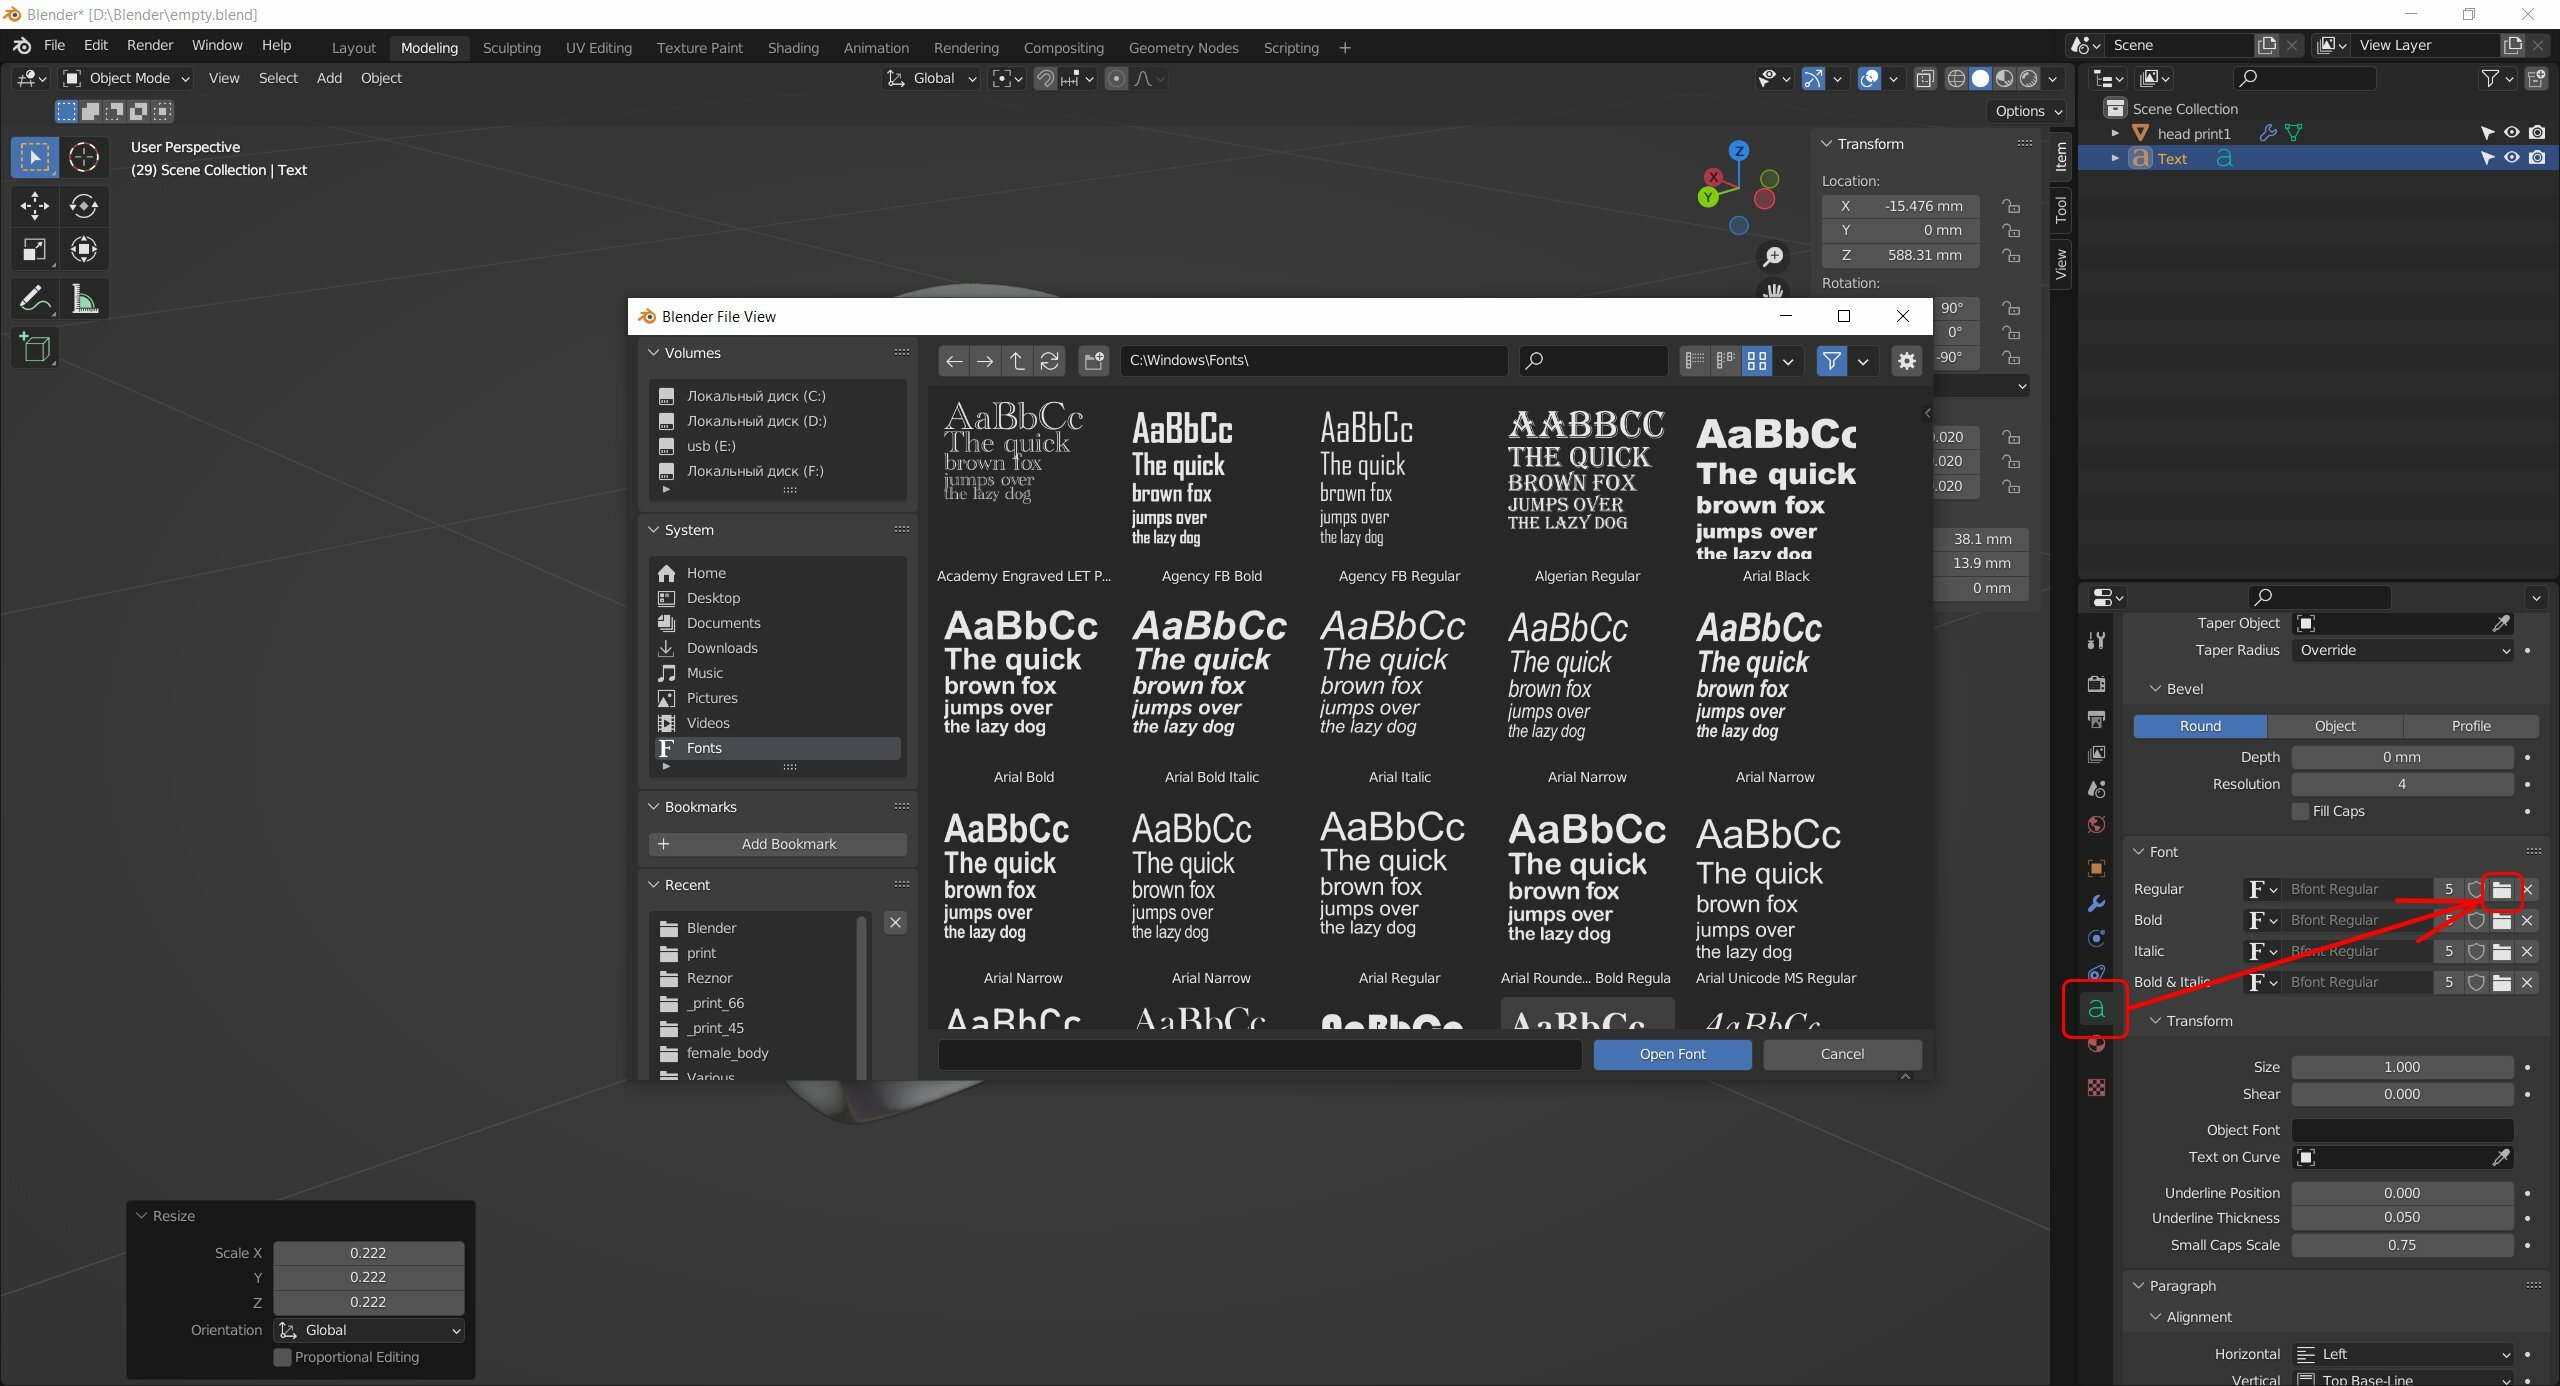
Task: Open Orientation Global dropdown in Resize panel
Action: pyautogui.click(x=368, y=1331)
